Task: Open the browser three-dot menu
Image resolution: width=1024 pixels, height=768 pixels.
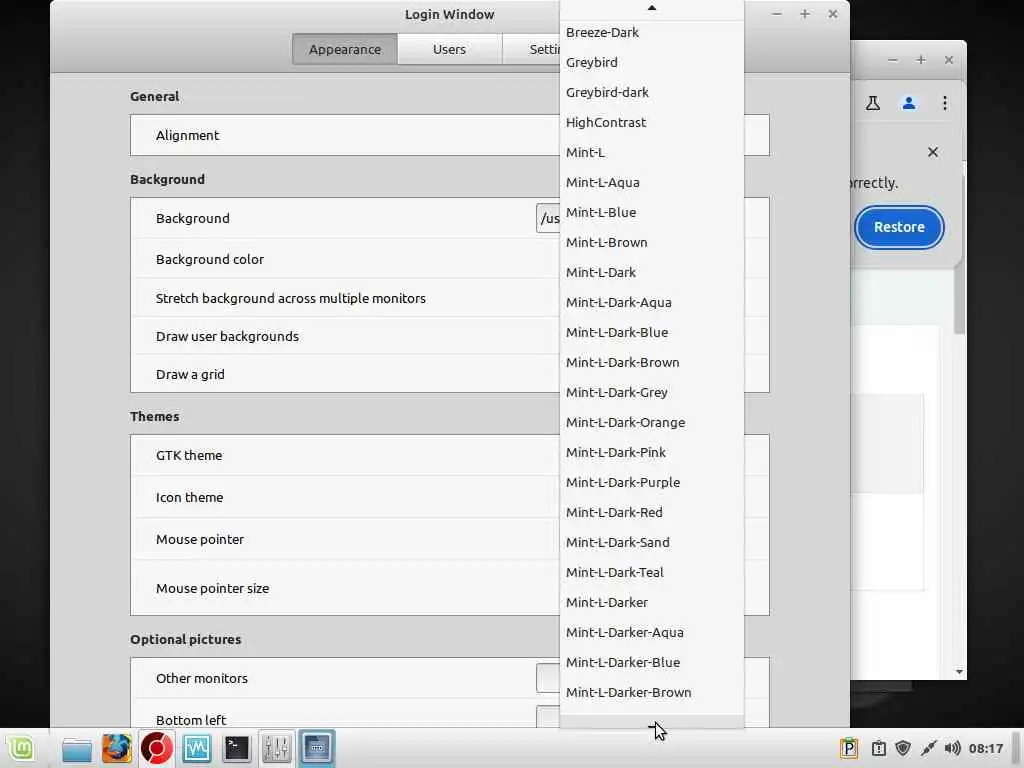Action: [944, 103]
